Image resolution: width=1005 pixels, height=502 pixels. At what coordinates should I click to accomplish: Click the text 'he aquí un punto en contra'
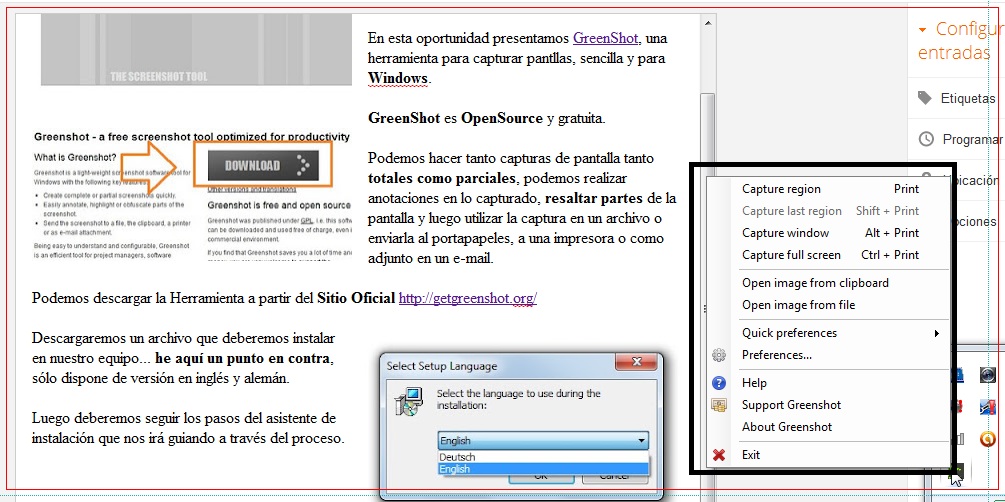coord(244,358)
